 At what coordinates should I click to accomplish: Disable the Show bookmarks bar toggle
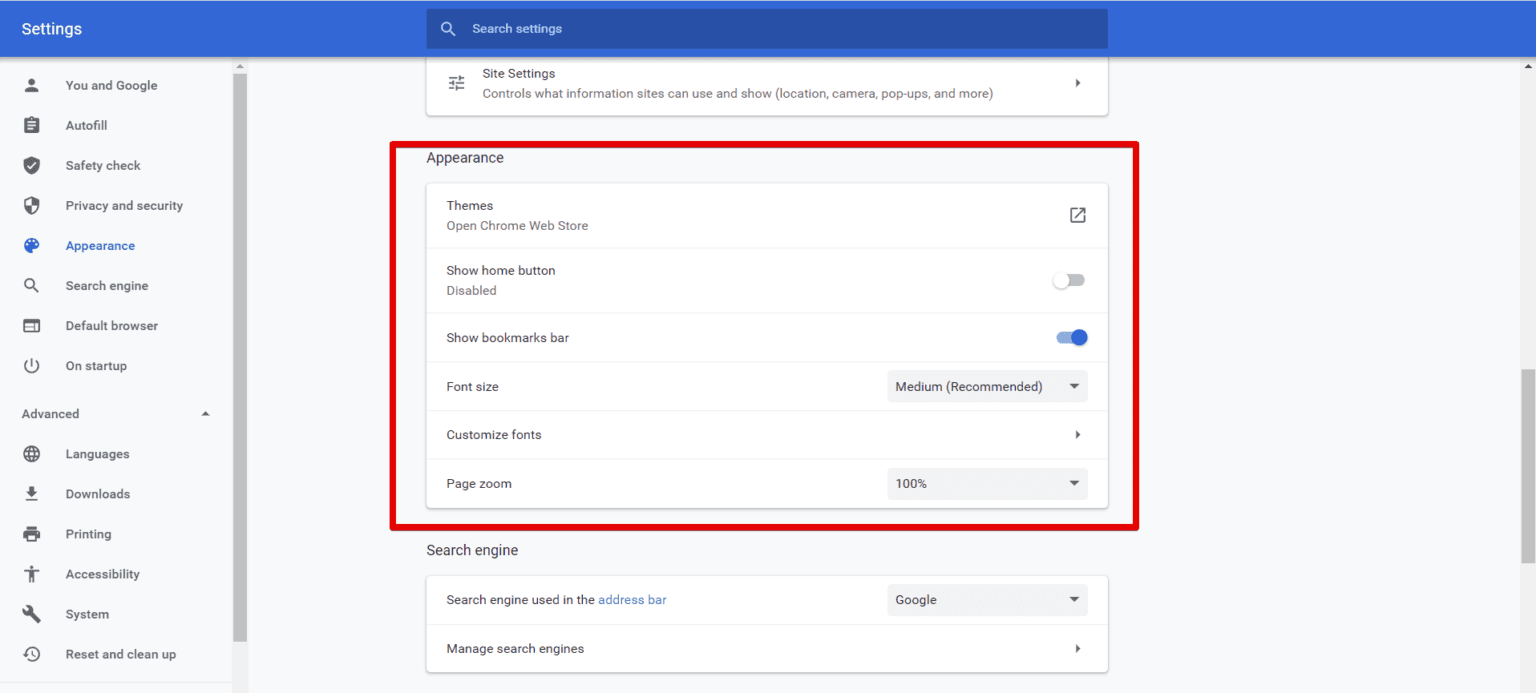pyautogui.click(x=1071, y=337)
